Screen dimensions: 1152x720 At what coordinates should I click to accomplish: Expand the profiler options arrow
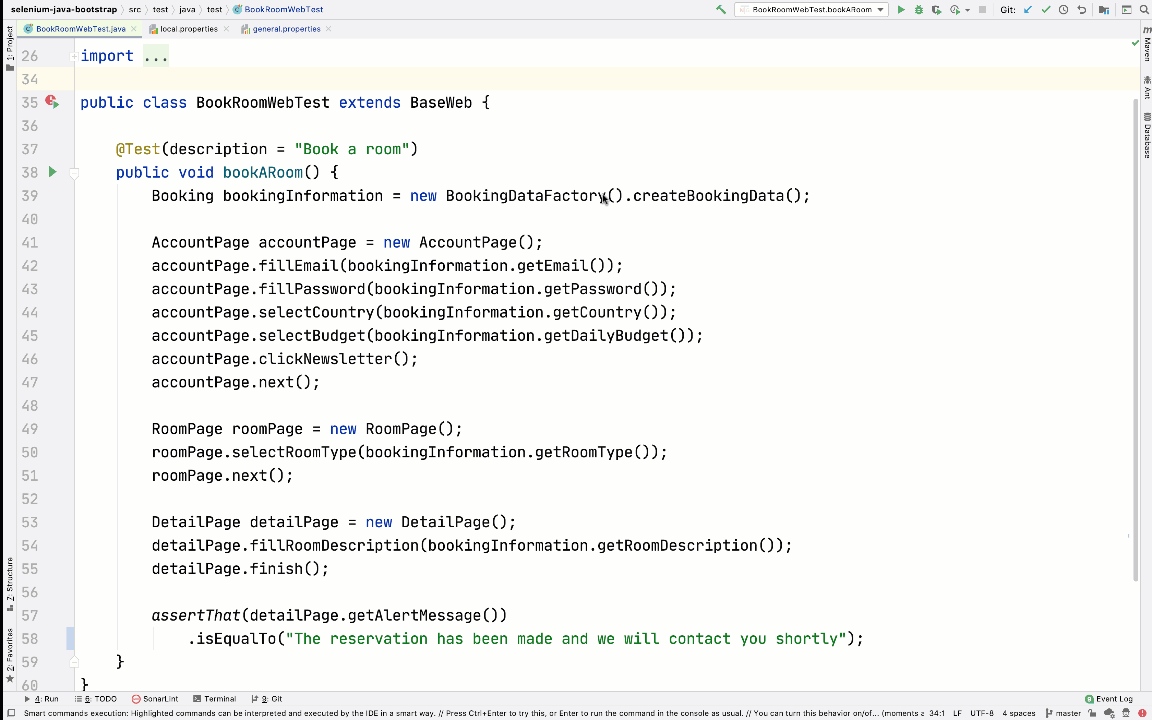click(967, 10)
